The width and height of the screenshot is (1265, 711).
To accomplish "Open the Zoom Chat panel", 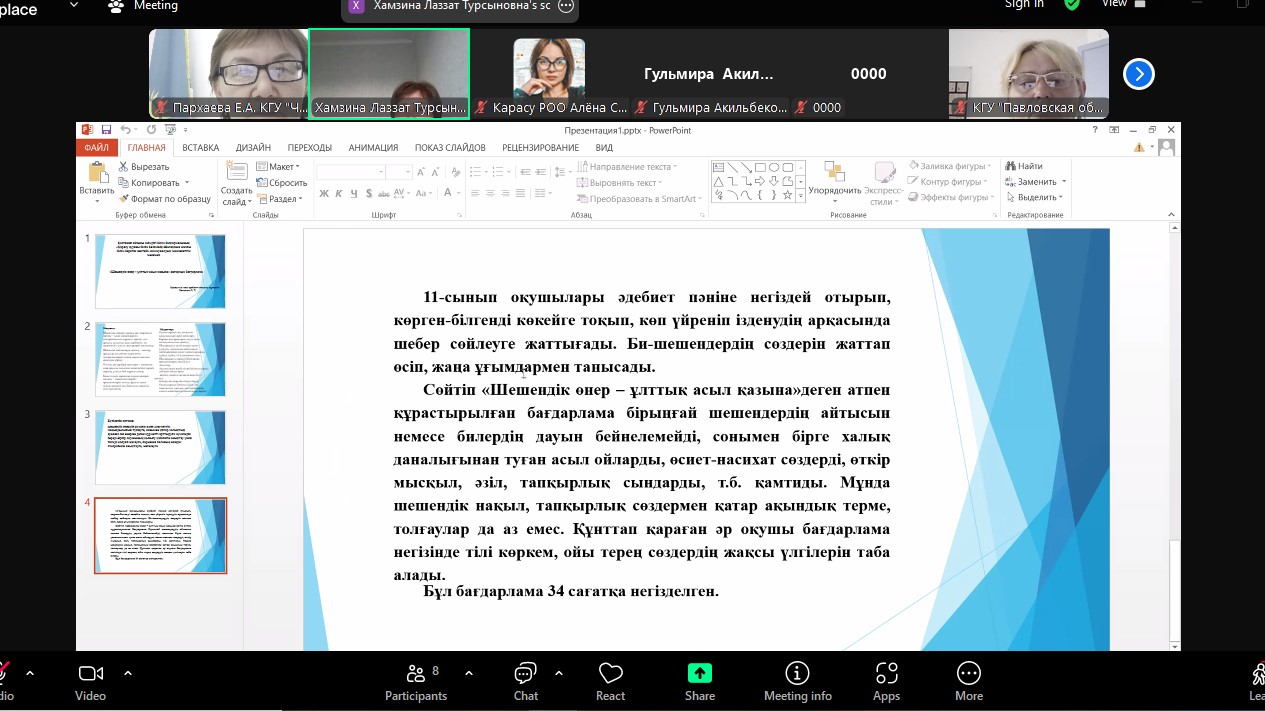I will tap(525, 680).
